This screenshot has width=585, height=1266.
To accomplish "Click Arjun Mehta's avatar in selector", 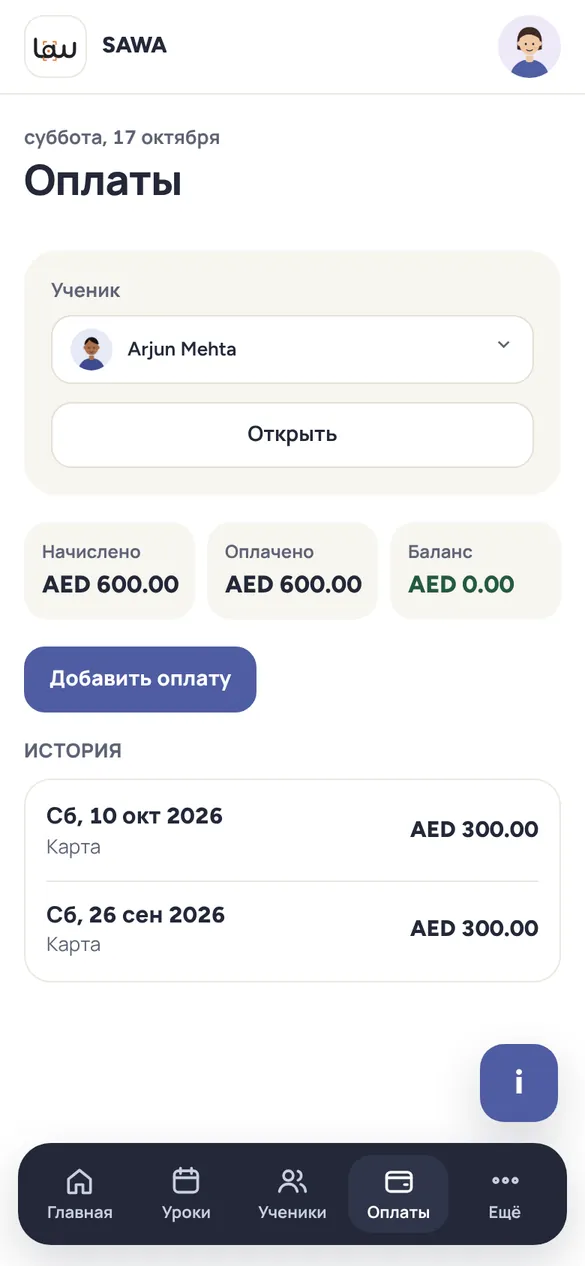I will click(x=92, y=349).
